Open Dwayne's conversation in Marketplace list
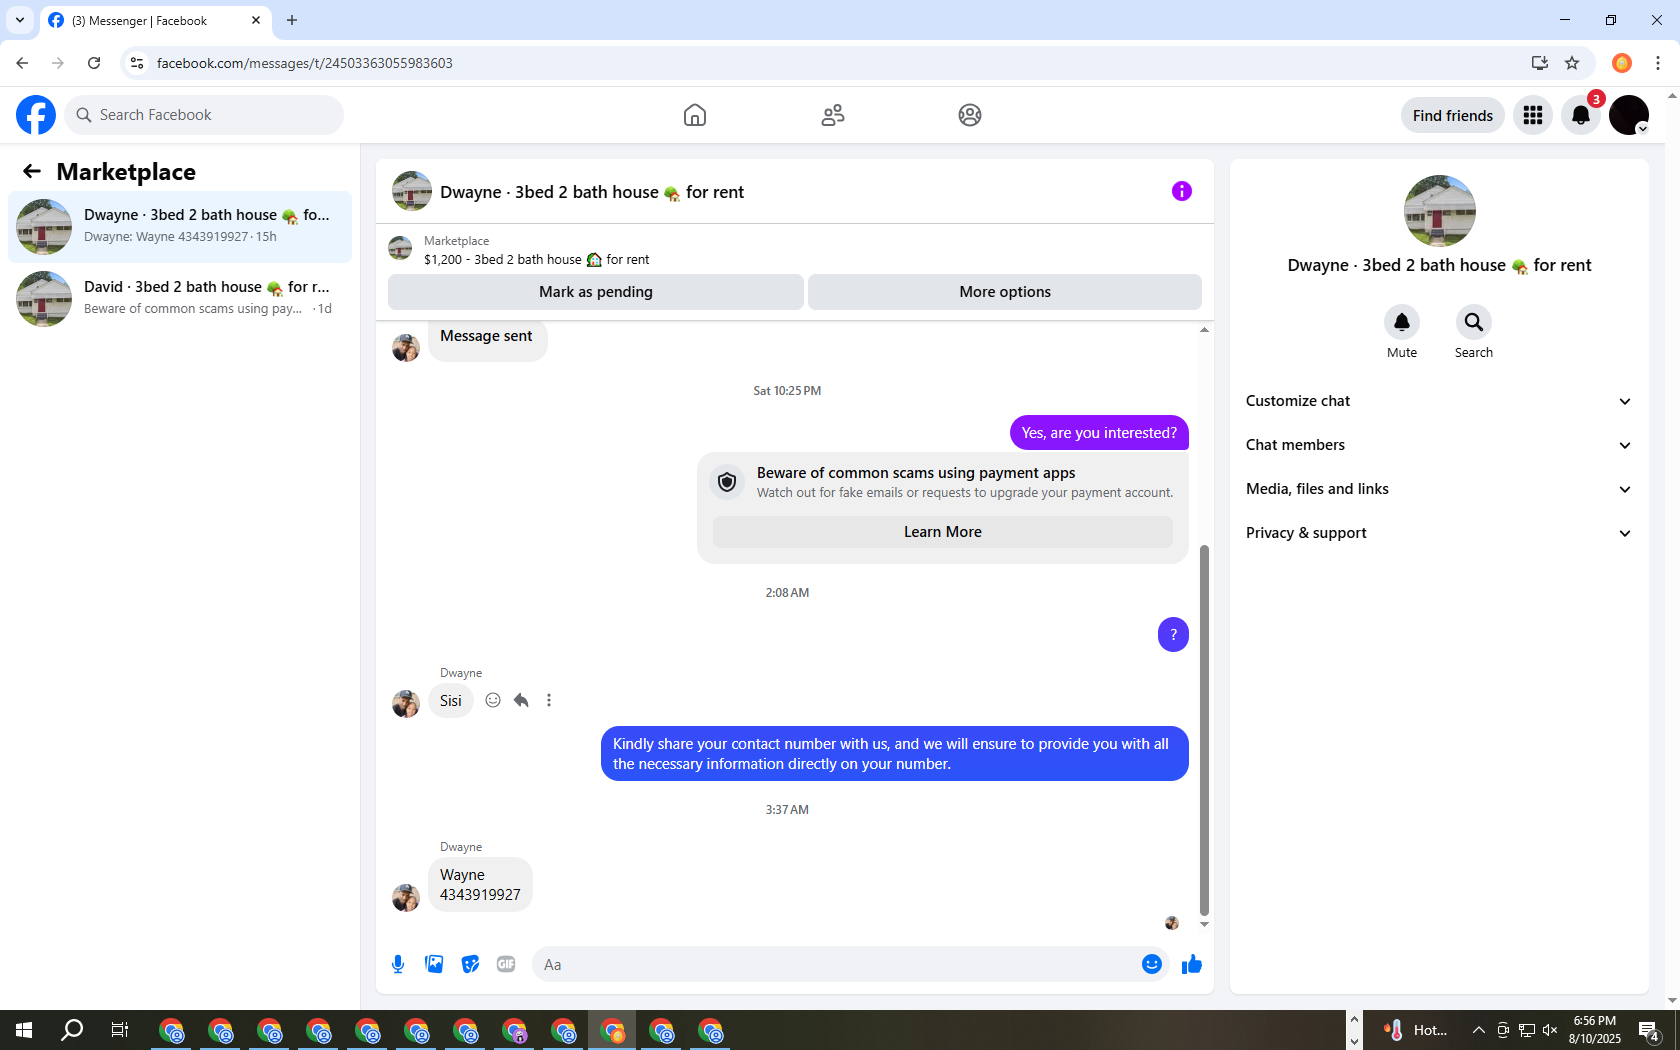Image resolution: width=1680 pixels, height=1050 pixels. pyautogui.click(x=180, y=227)
